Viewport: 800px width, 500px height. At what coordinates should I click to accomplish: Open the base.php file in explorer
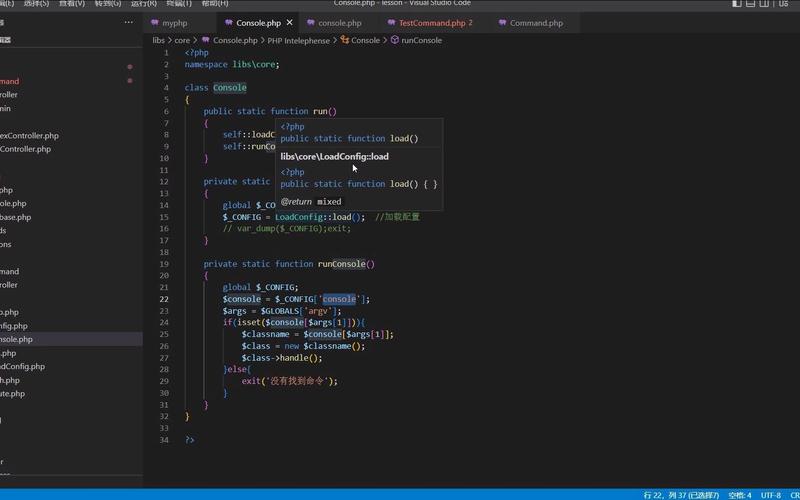pyautogui.click(x=16, y=217)
